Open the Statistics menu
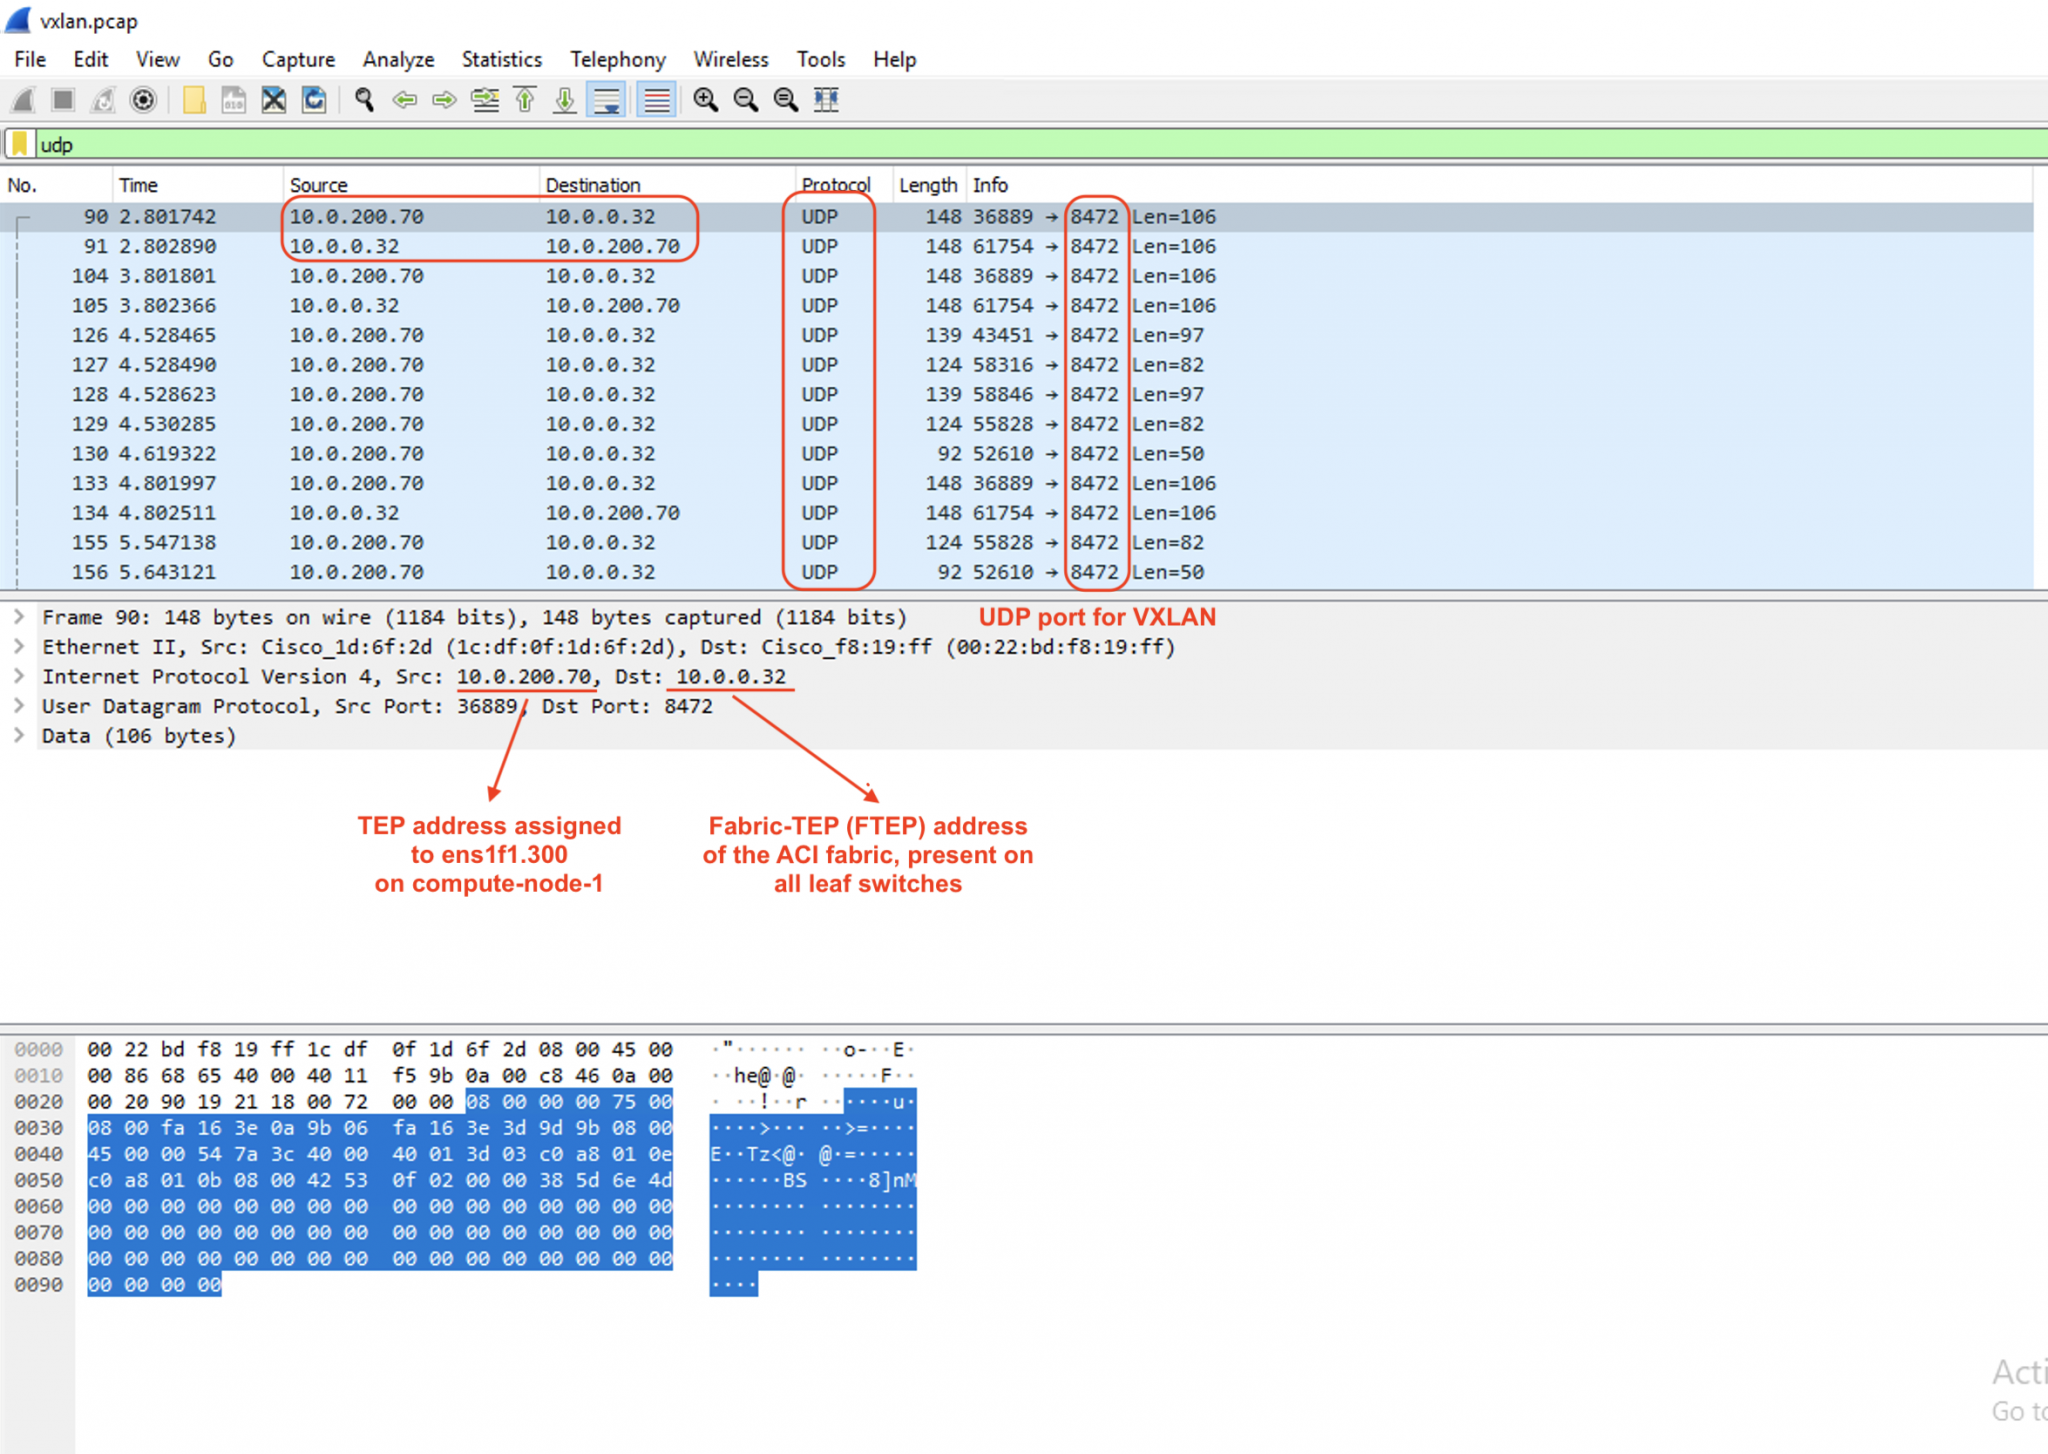Viewport: 2048px width, 1454px height. coord(501,59)
